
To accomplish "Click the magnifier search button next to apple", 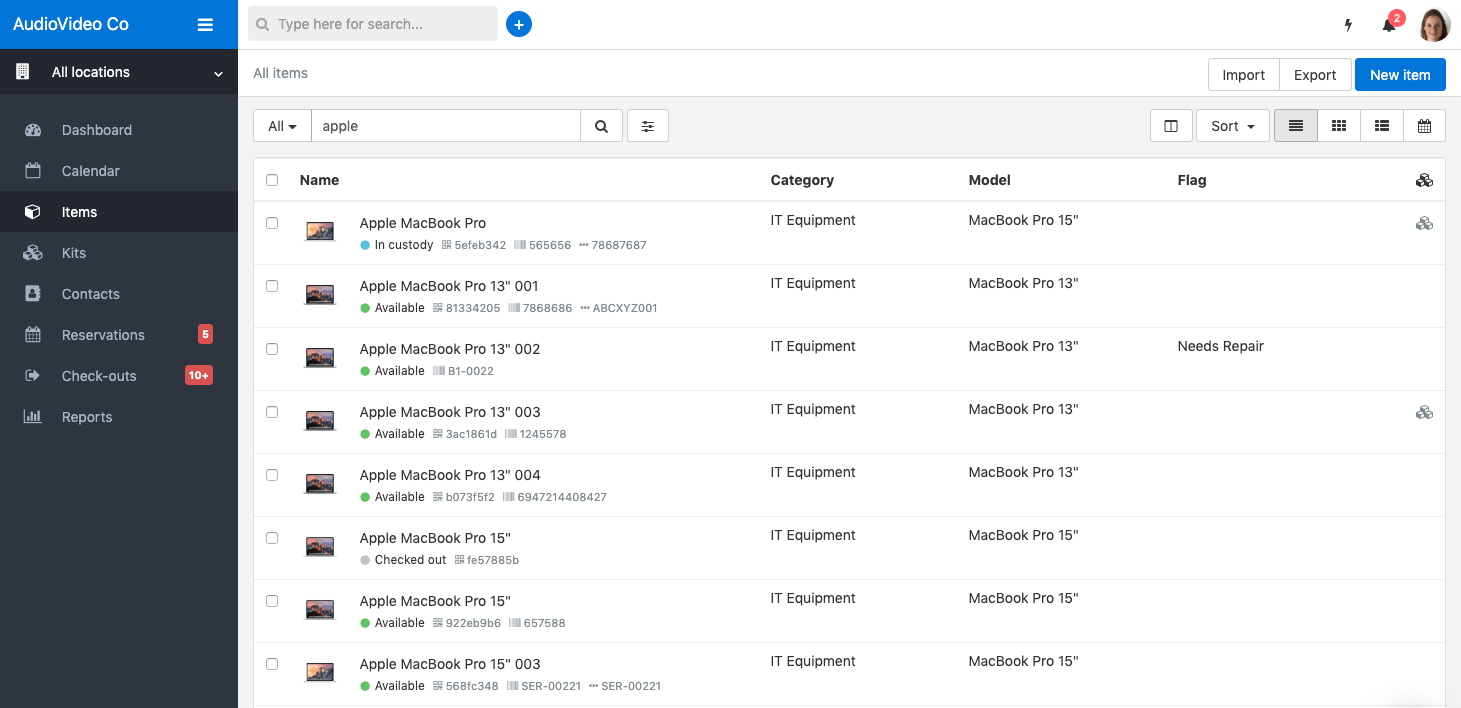I will pyautogui.click(x=601, y=126).
